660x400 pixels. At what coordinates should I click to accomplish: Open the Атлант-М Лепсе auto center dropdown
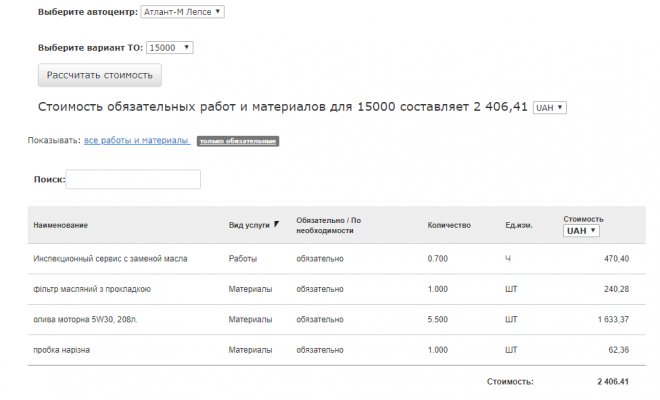coord(182,12)
